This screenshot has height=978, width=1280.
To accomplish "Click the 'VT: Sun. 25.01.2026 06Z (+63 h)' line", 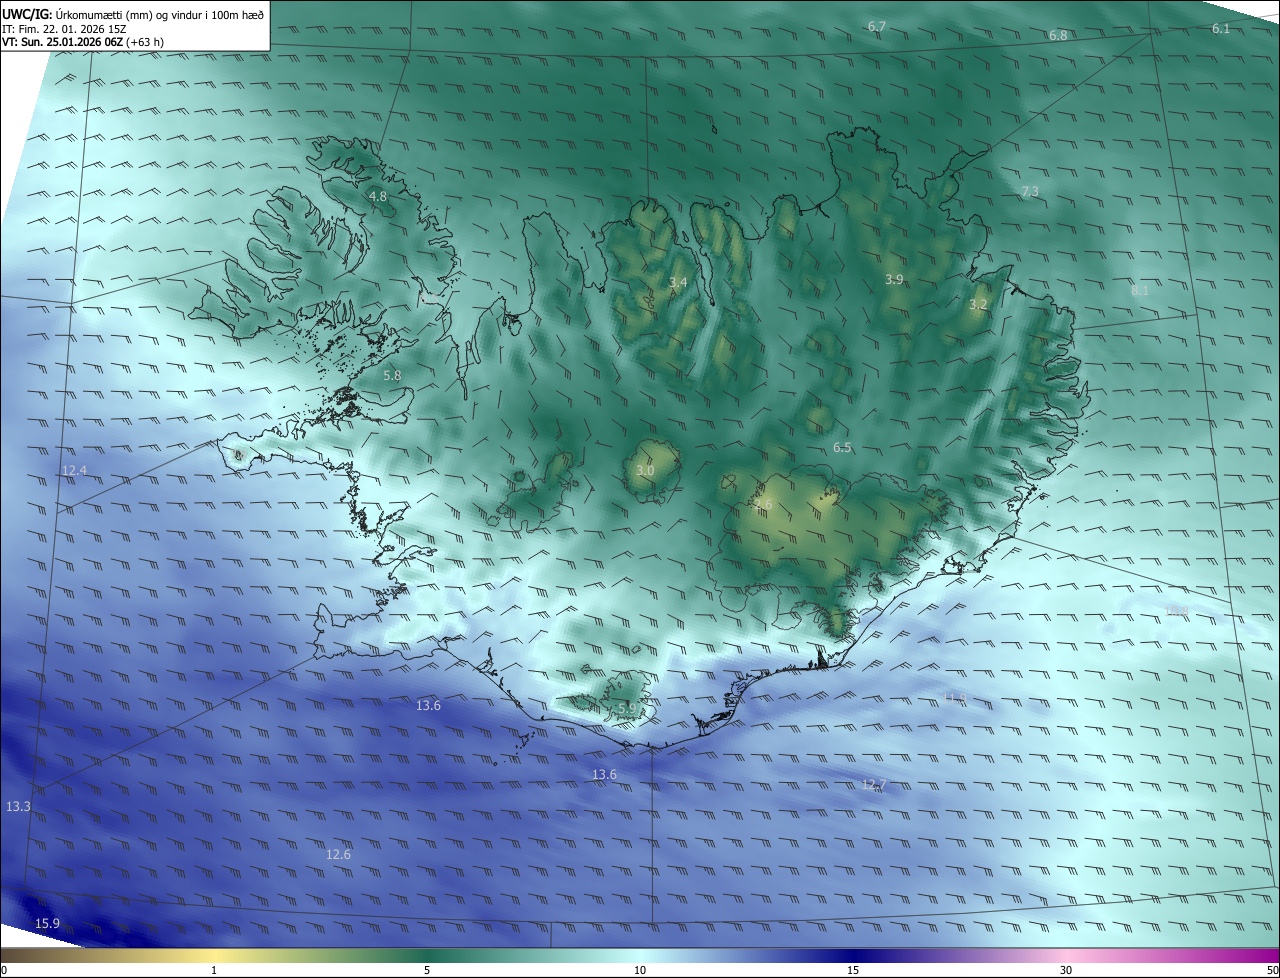I will pos(83,42).
